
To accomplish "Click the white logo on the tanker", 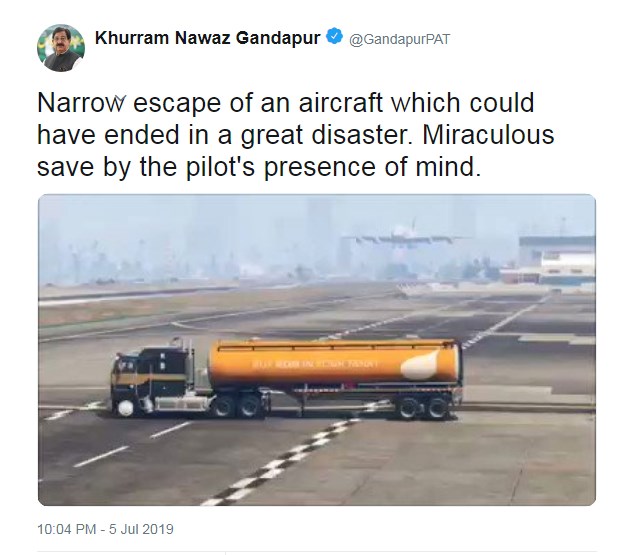I will tap(420, 365).
